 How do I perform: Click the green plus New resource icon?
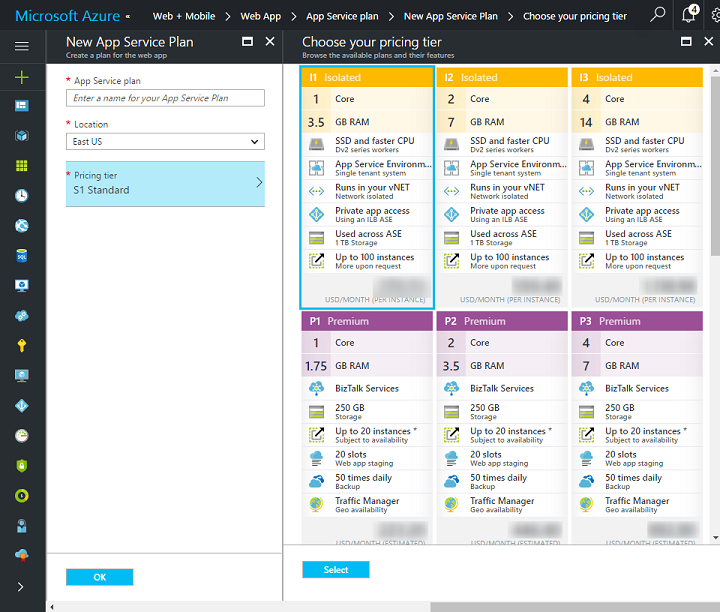22,77
